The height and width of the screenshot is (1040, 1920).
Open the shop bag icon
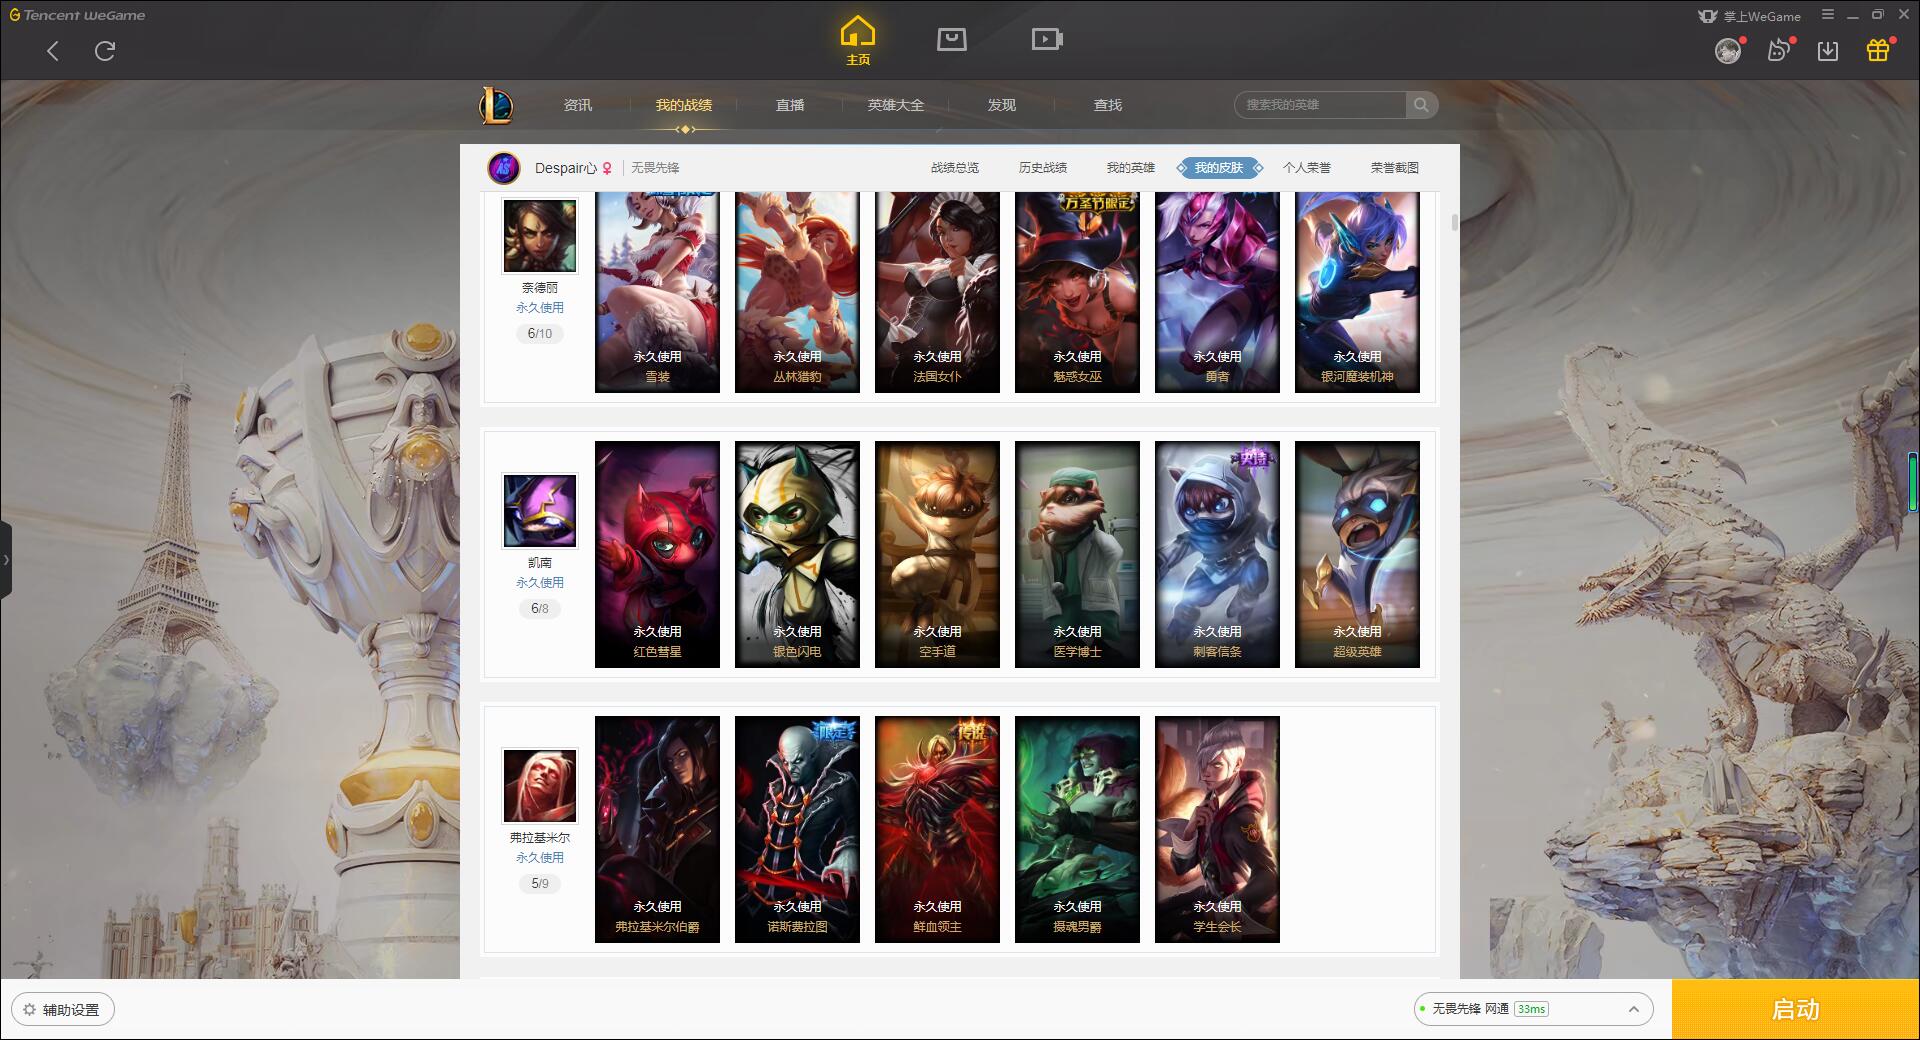tap(951, 40)
